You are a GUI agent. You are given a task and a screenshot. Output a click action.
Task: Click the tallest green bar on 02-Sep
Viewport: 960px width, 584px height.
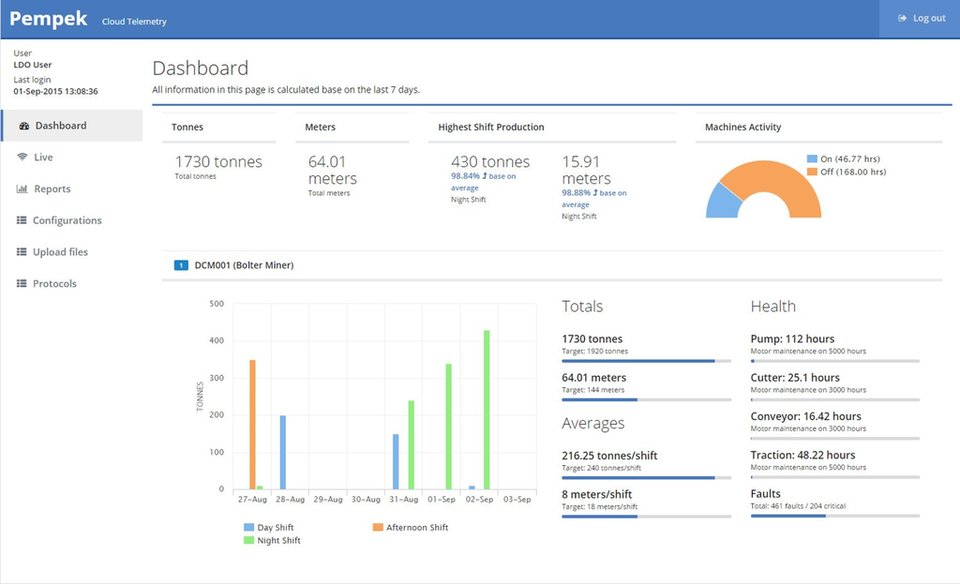point(486,410)
